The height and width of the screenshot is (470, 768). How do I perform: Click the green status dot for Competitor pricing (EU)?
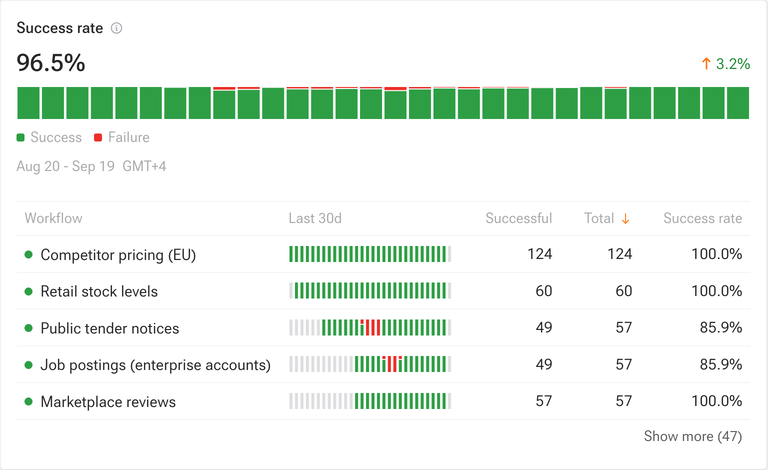pyautogui.click(x=28, y=255)
